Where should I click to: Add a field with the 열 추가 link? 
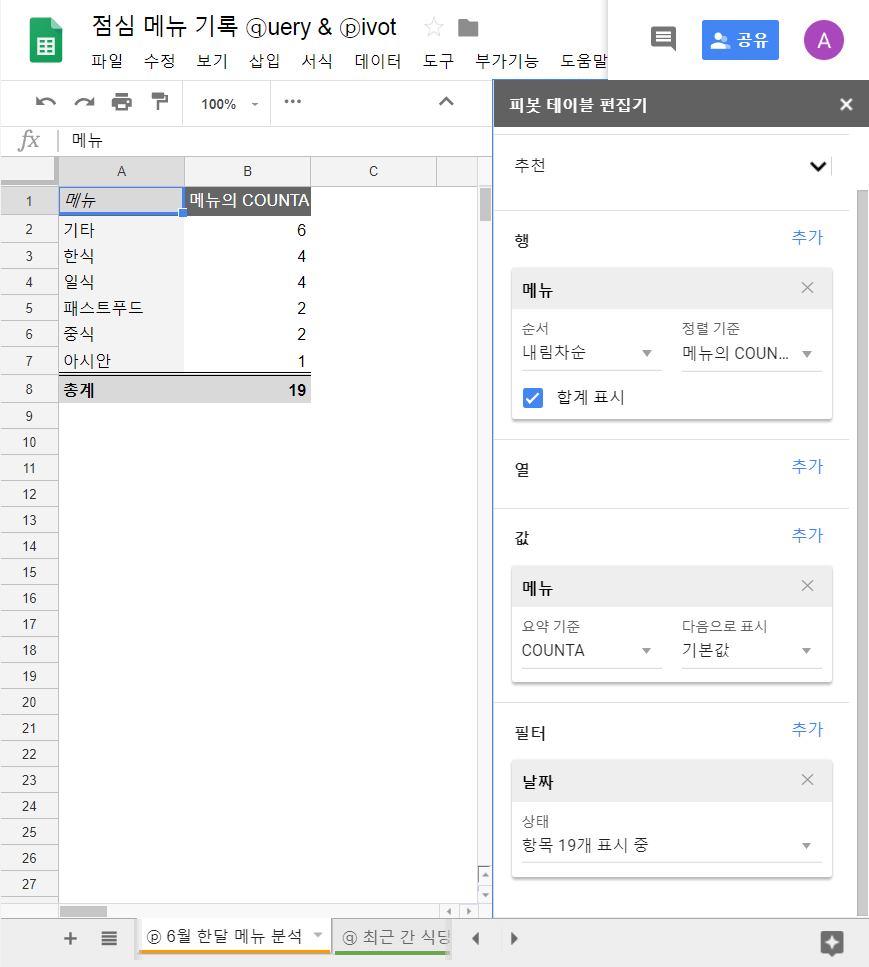tap(807, 465)
